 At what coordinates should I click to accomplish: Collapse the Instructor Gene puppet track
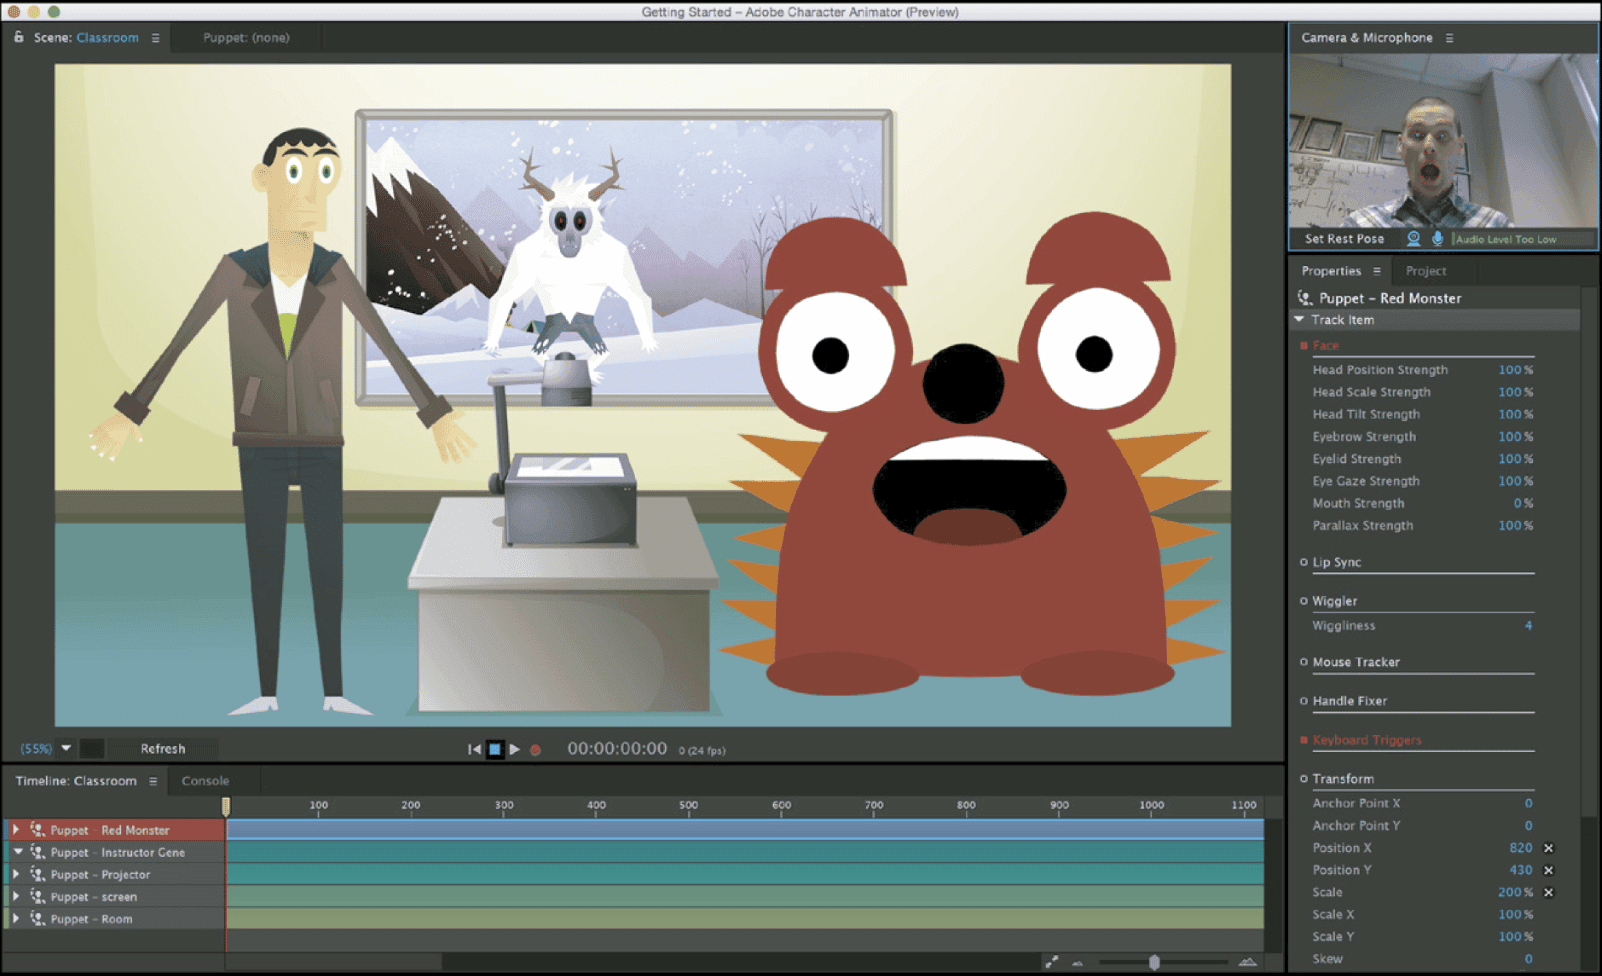click(17, 852)
